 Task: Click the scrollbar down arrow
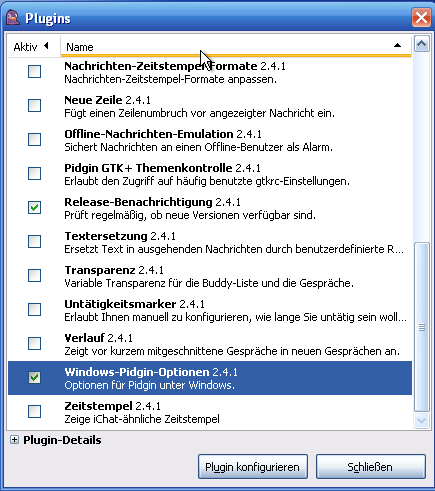[x=421, y=421]
